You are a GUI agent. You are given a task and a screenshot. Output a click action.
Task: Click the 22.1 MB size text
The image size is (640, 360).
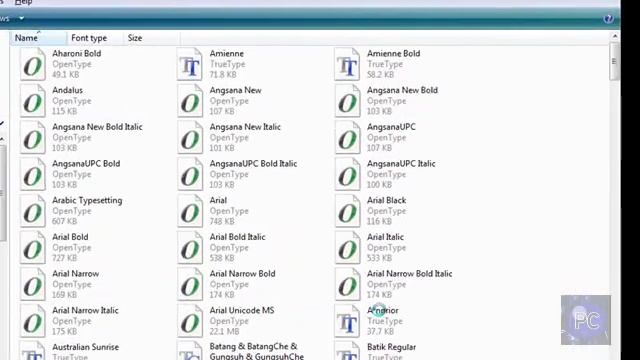[x=224, y=332]
